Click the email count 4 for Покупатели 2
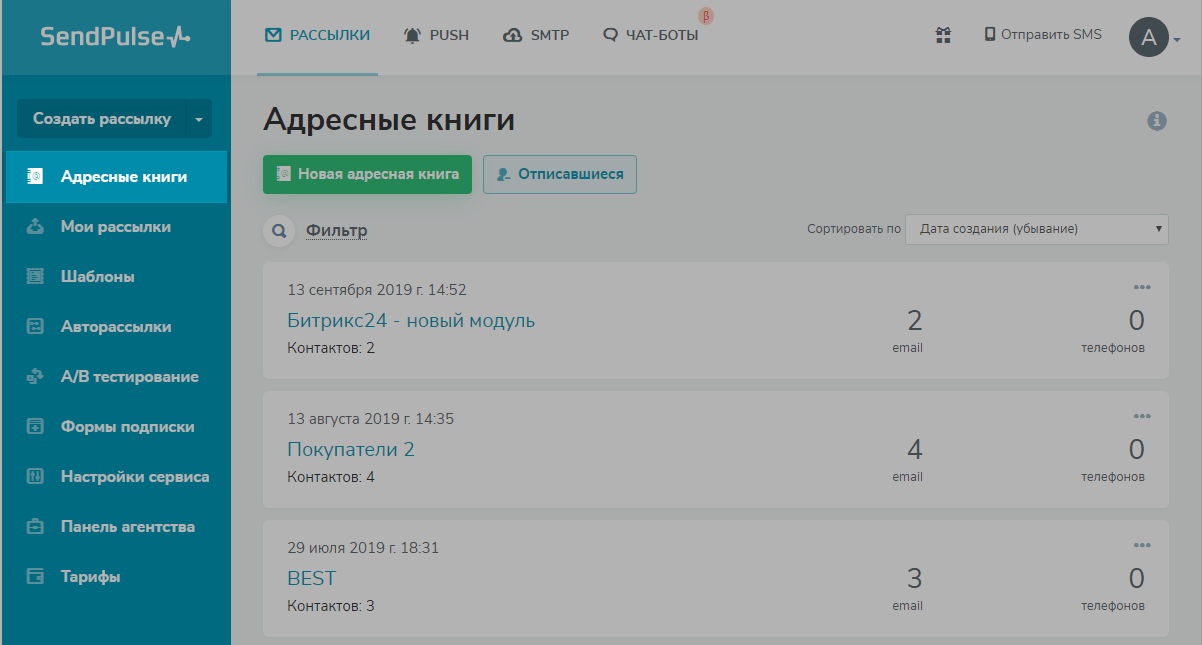The image size is (1202, 645). [x=914, y=449]
